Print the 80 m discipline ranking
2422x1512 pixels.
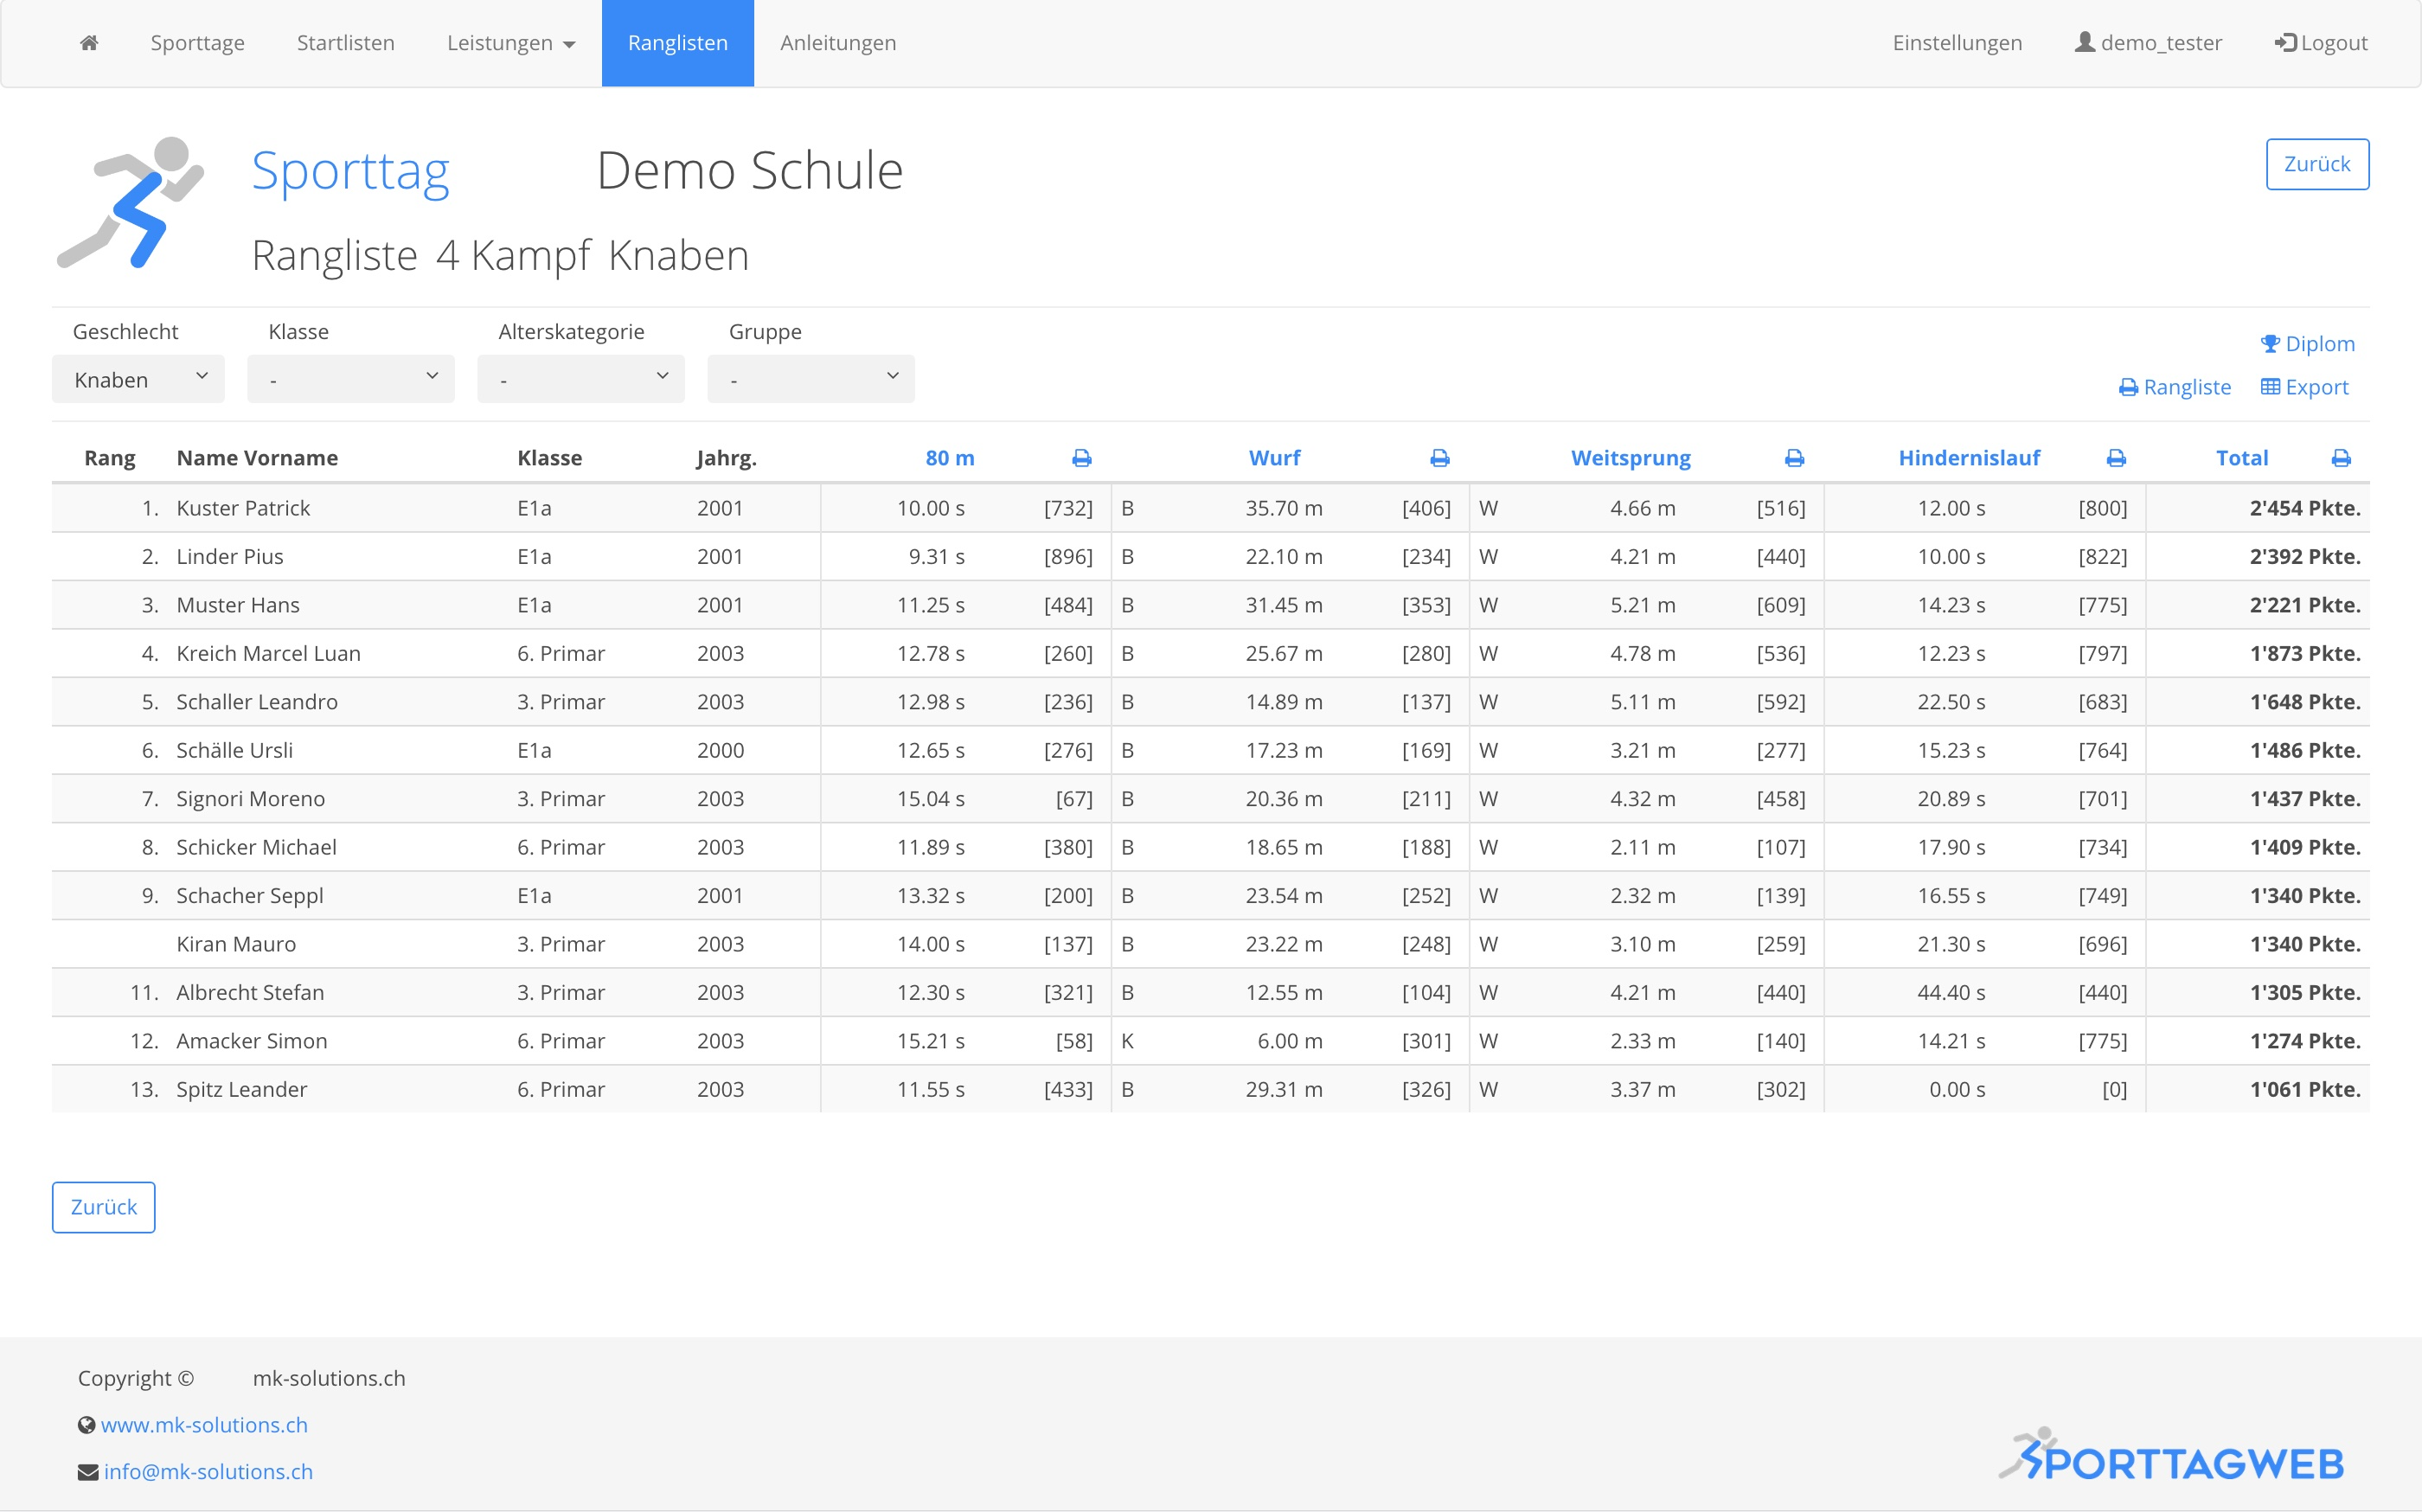pos(1081,458)
